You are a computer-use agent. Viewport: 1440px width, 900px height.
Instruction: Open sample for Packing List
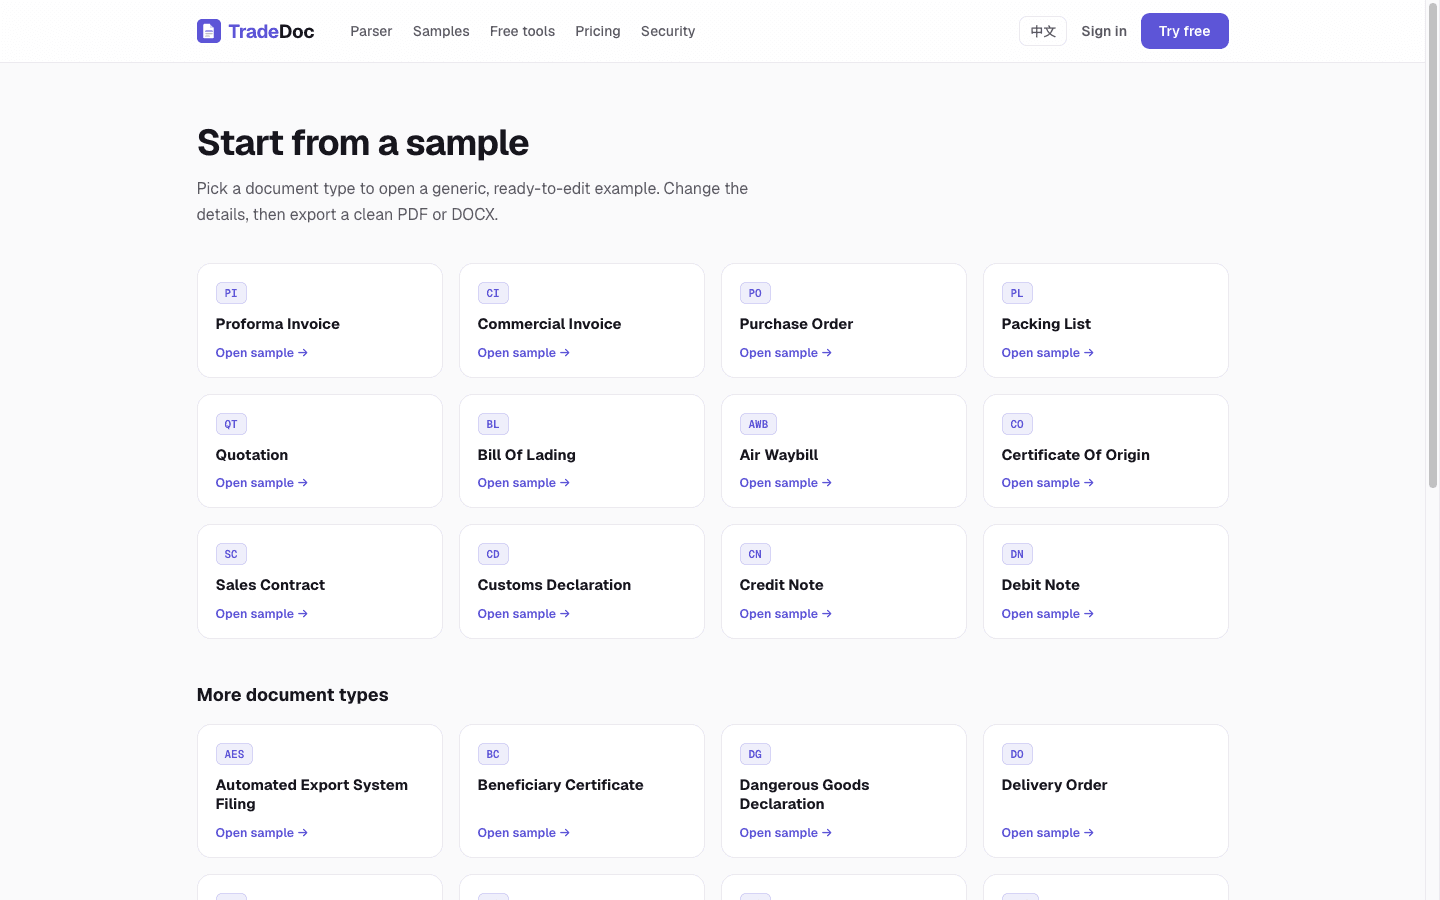tap(1048, 353)
